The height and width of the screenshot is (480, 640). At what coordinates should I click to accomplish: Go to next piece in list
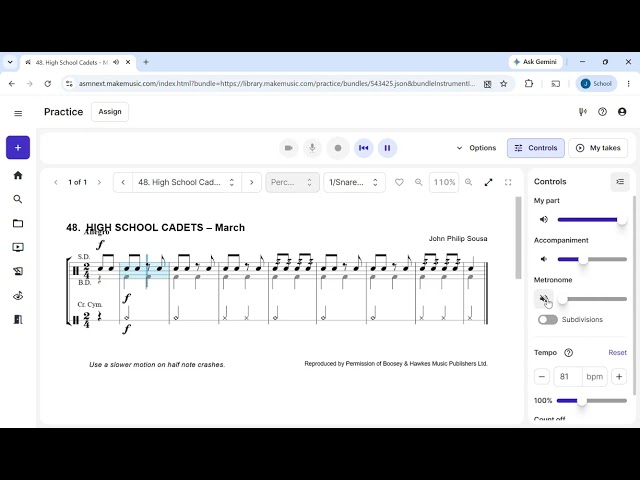[x=251, y=182]
